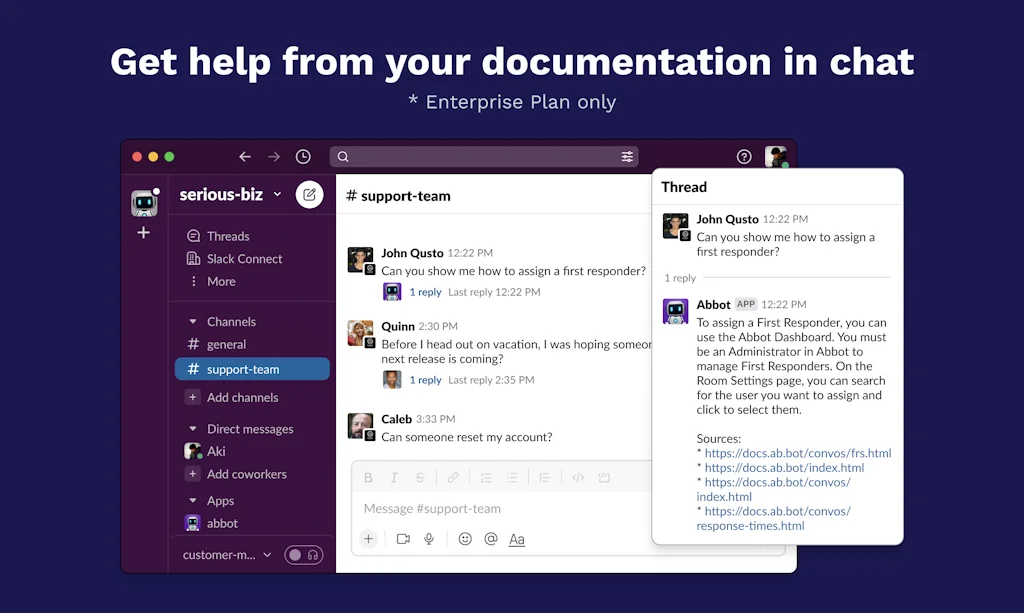Record an audio clip with microphone icon

[x=429, y=539]
